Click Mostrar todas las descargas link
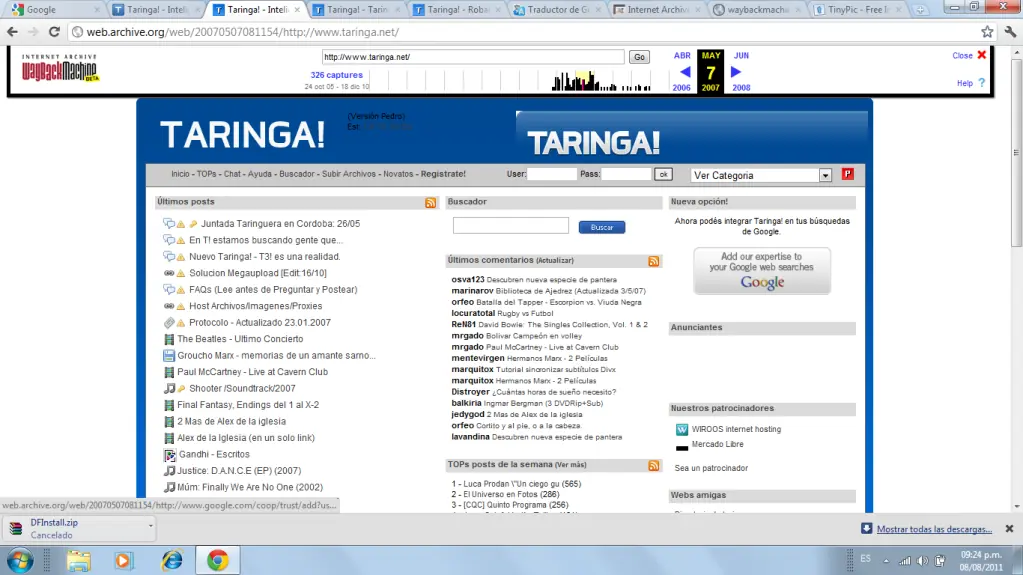This screenshot has width=1023, height=575. coord(934,529)
